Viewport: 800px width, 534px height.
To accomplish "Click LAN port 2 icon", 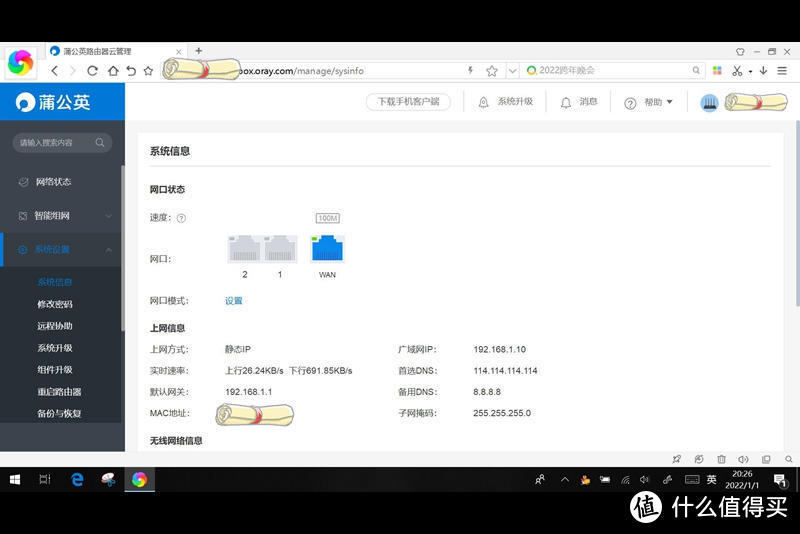I will point(244,249).
